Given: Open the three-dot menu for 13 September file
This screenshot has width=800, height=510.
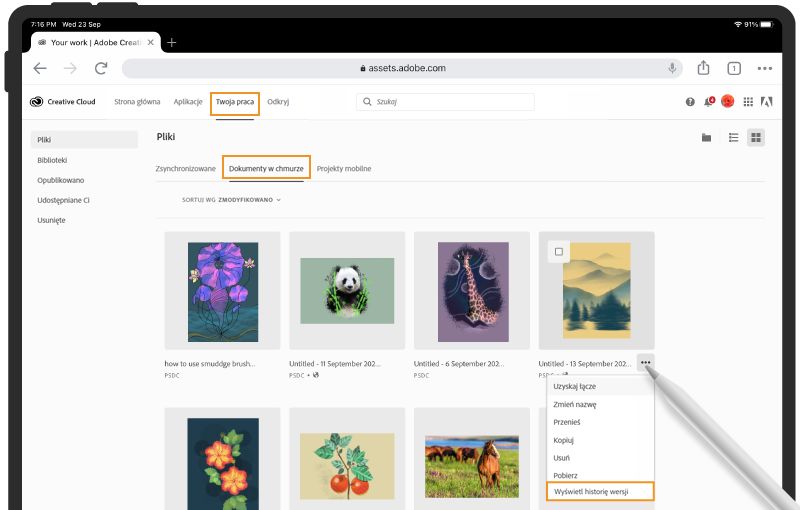Looking at the screenshot, I should (645, 363).
